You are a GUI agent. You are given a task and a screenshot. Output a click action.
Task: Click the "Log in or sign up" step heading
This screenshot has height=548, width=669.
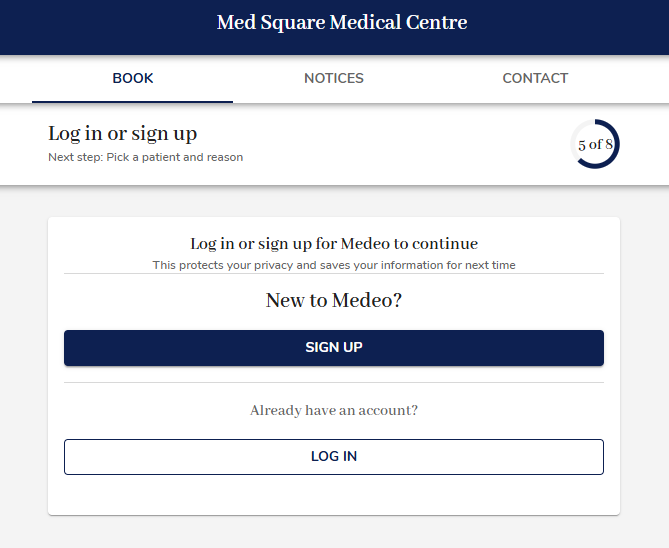[123, 134]
